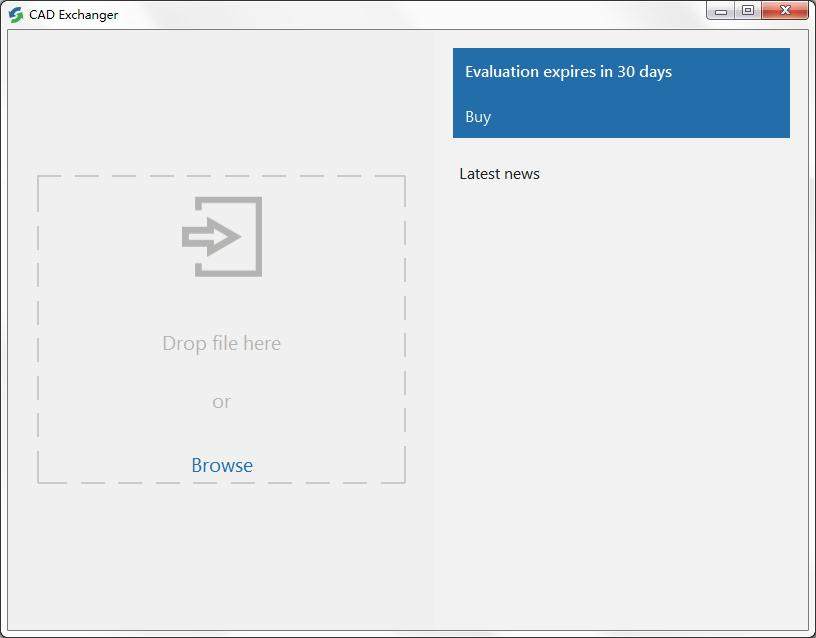Open the Browse file dialog
Viewport: 816px width, 638px height.
(221, 465)
